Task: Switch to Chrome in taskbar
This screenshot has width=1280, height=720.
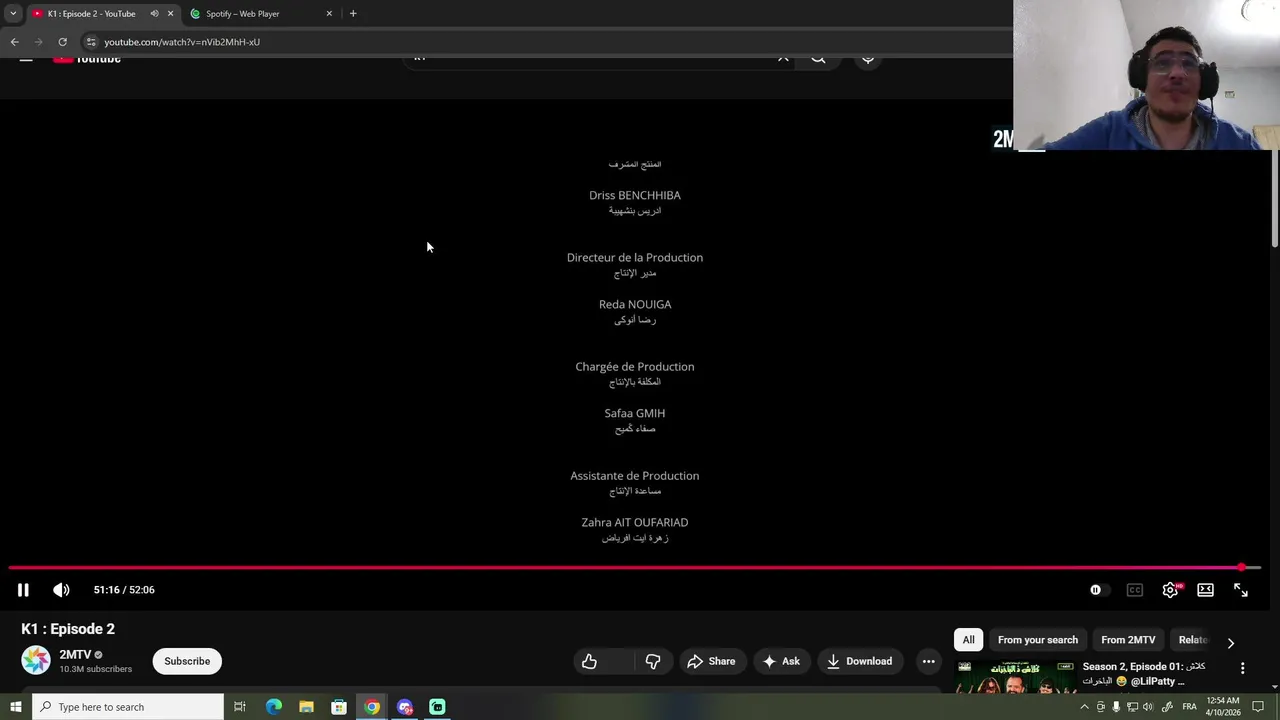Action: pyautogui.click(x=372, y=707)
